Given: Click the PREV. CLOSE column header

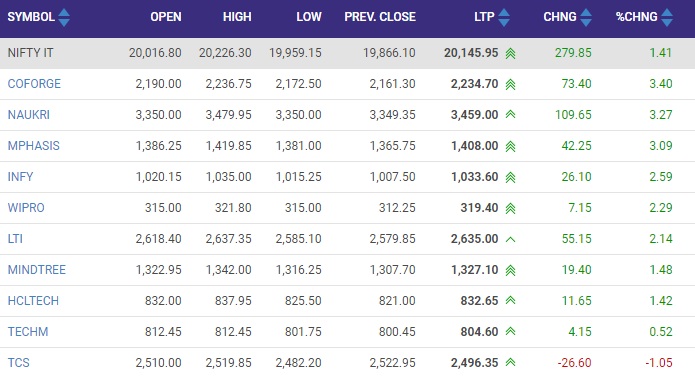Looking at the screenshot, I should coord(380,17).
